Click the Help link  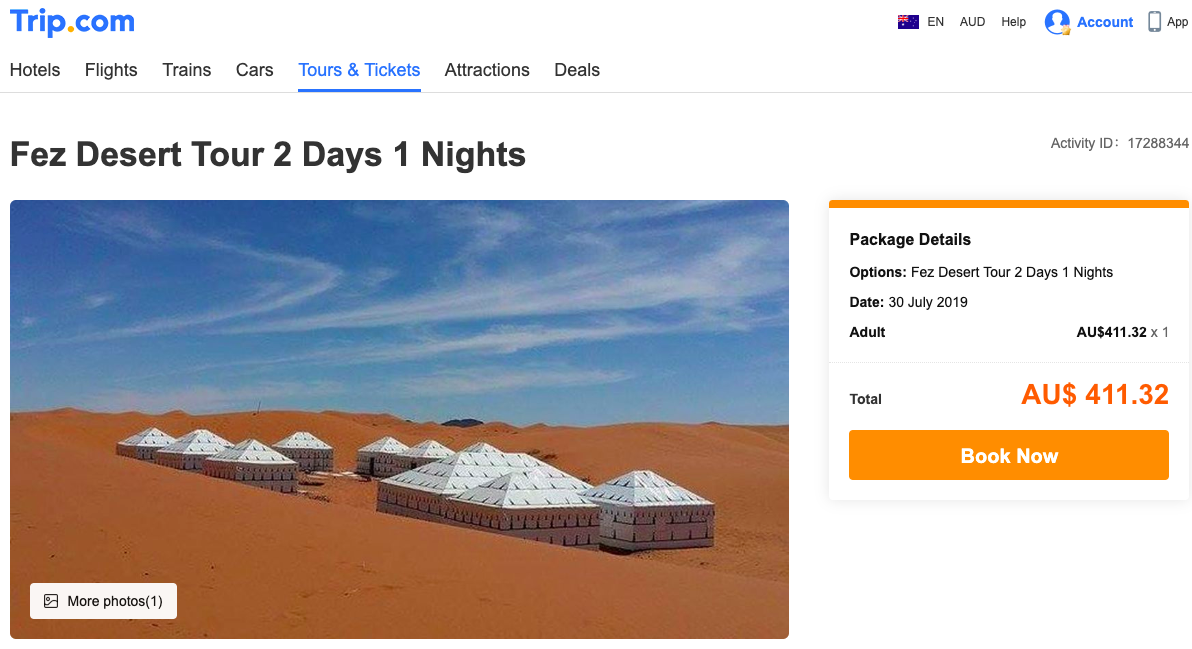pos(1013,21)
